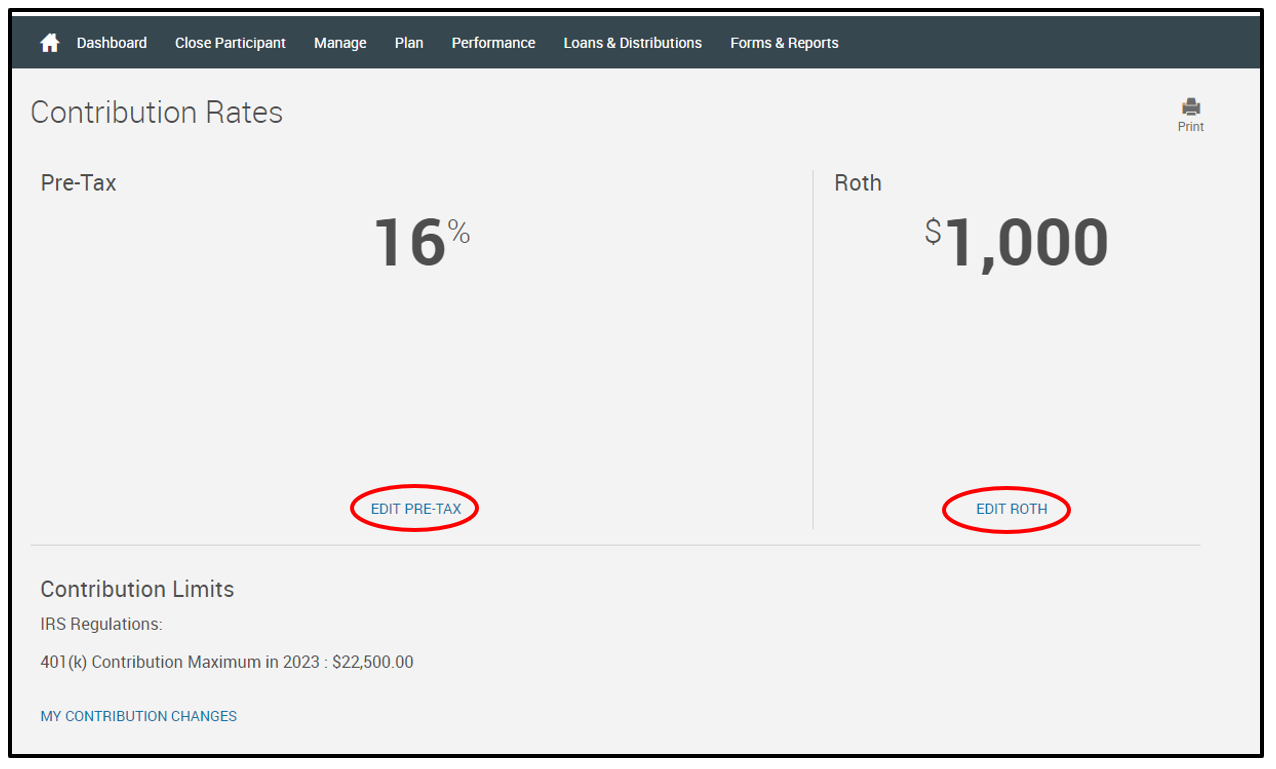Image resolution: width=1276 pixels, height=769 pixels.
Task: Open MY CONTRIBUTION CHANGES link
Action: click(139, 716)
